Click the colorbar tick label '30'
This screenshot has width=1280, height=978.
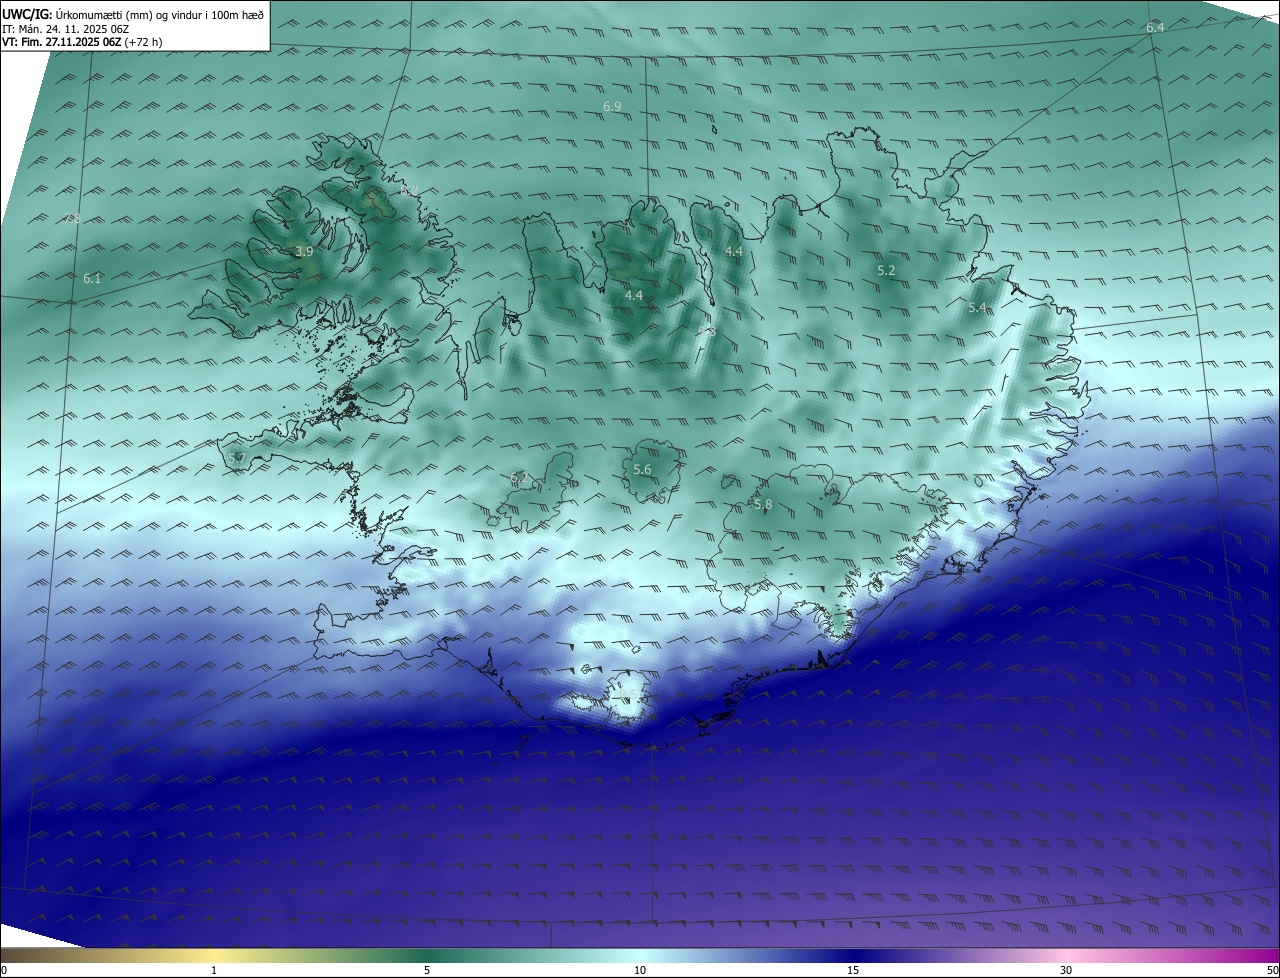pos(1066,970)
